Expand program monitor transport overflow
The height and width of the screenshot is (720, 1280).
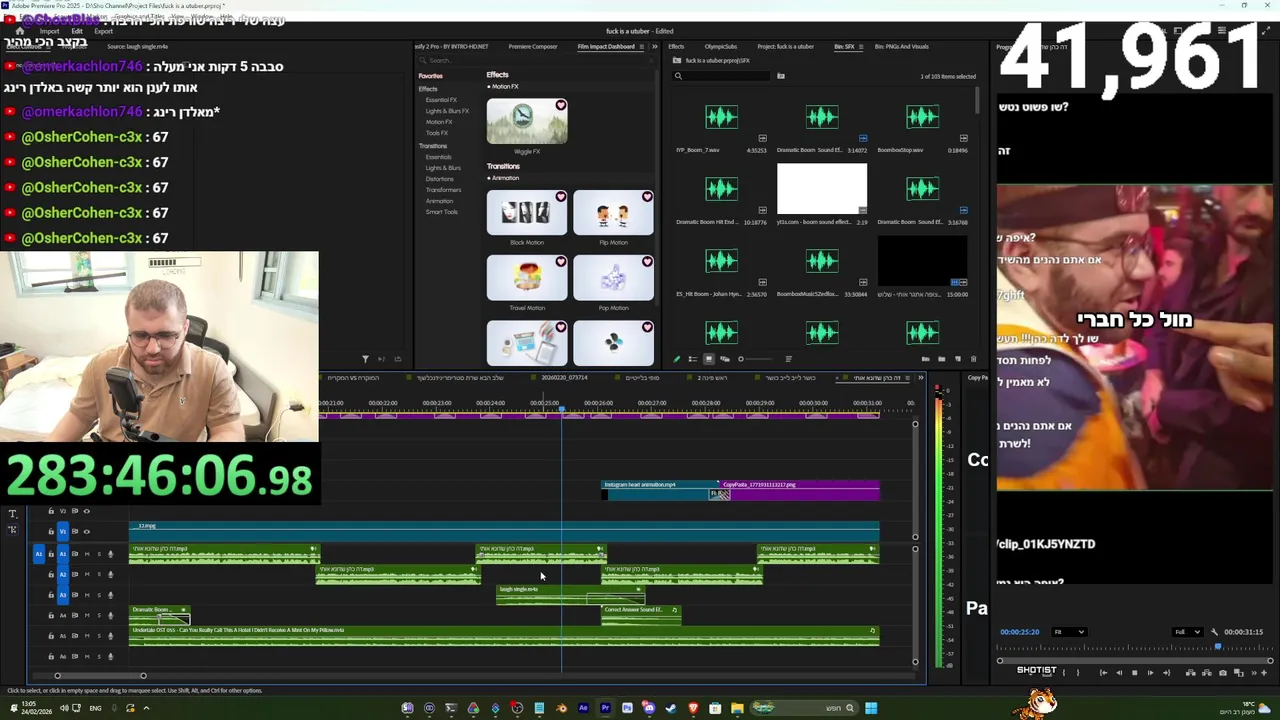click(1254, 673)
